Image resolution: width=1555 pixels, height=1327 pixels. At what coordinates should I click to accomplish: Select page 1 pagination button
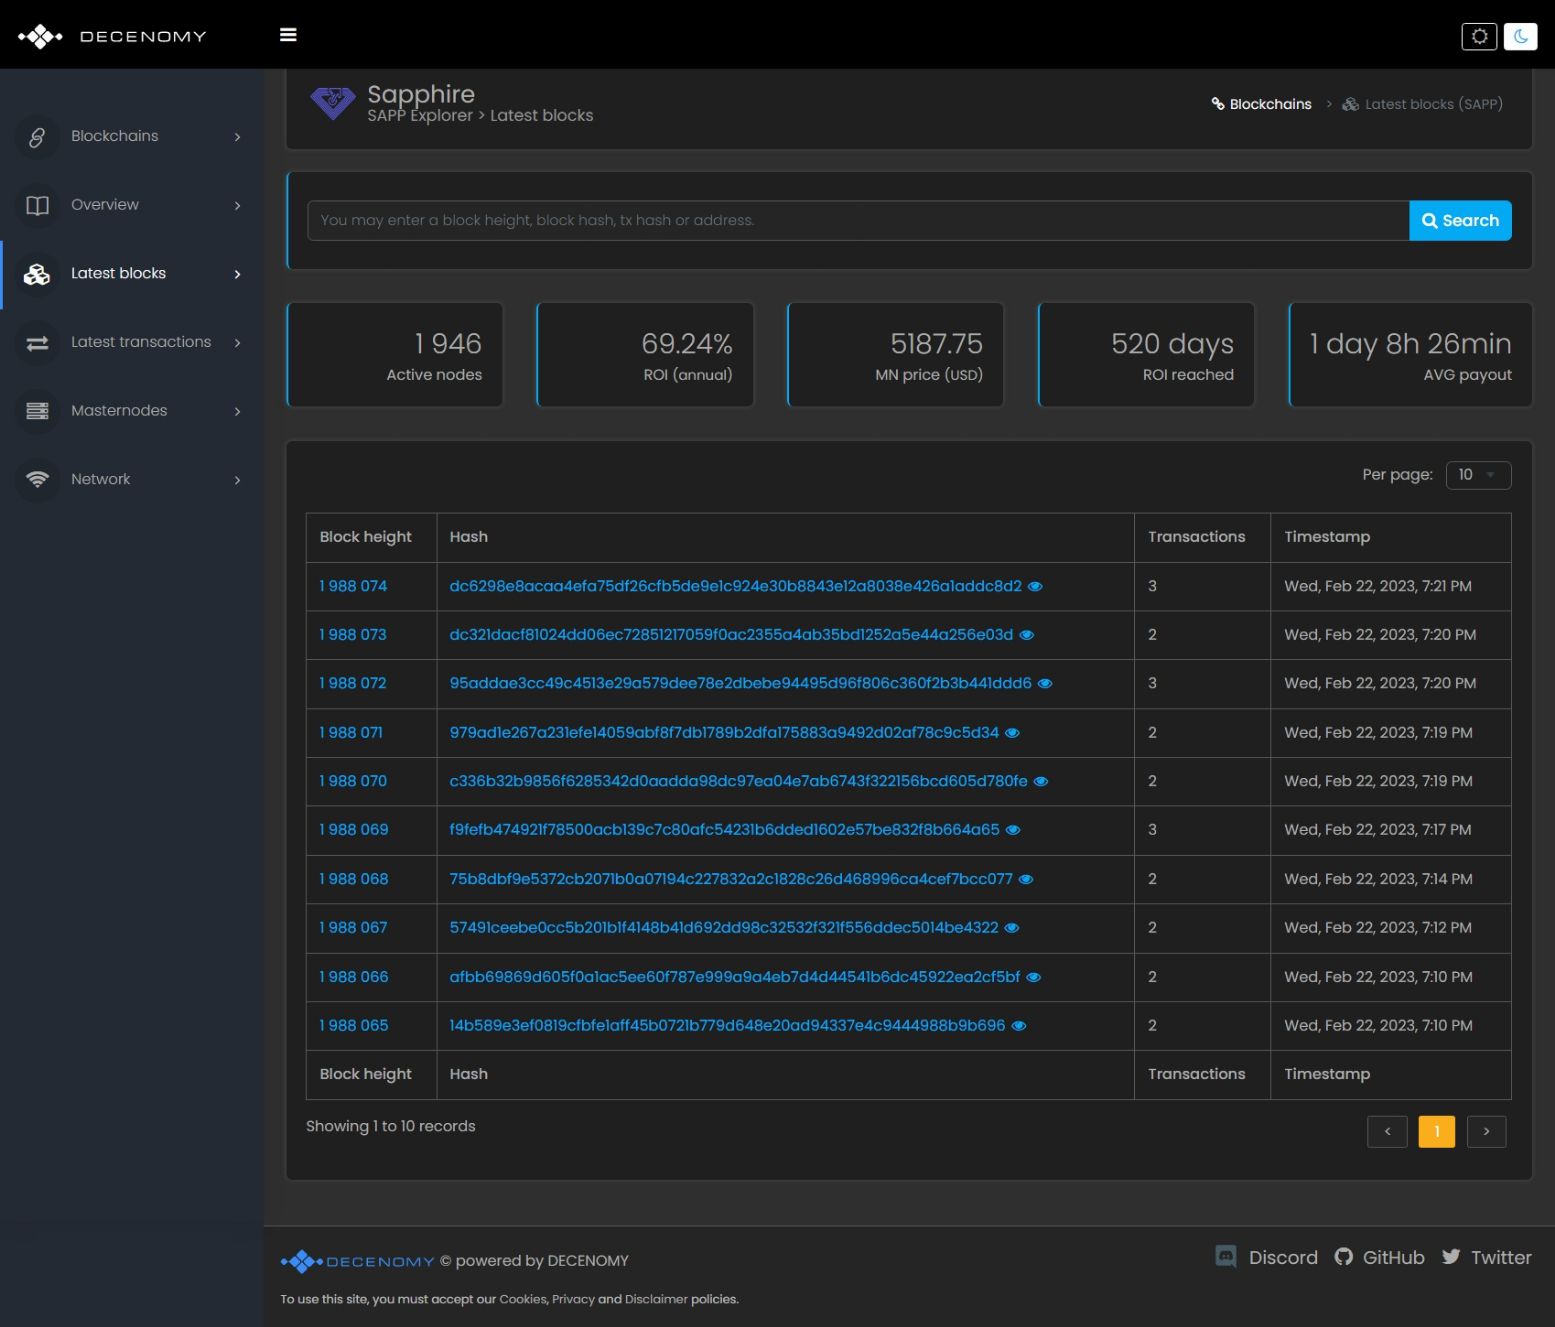click(1437, 1131)
